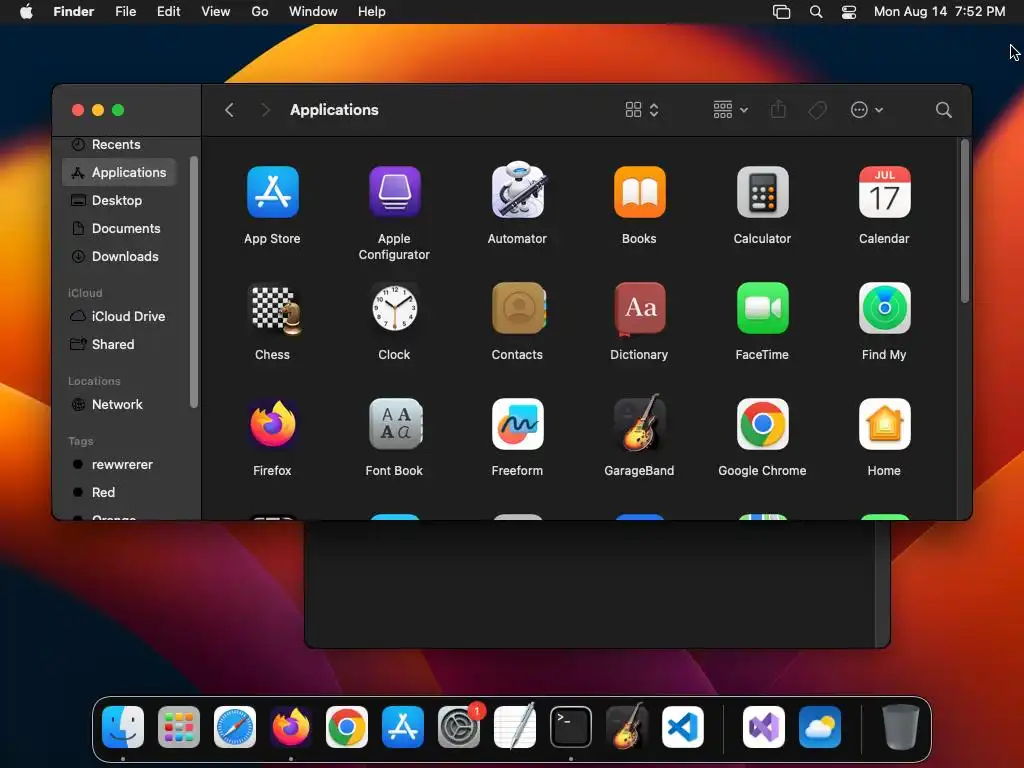Open Safari from the Dock
1024x768 pixels.
[235, 727]
